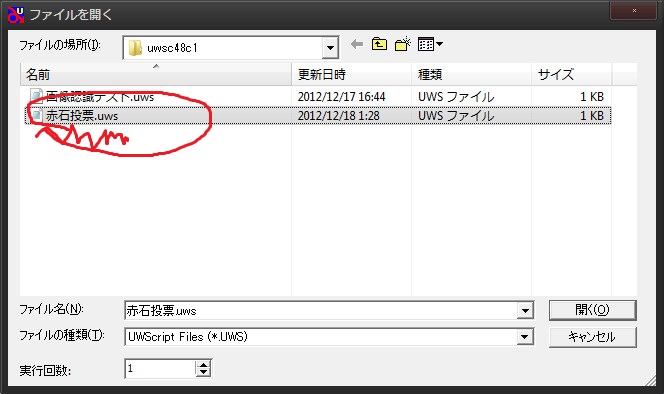Viewport: 664px width, 394px height.
Task: Click into the 実行回数 number field
Action: pos(160,369)
